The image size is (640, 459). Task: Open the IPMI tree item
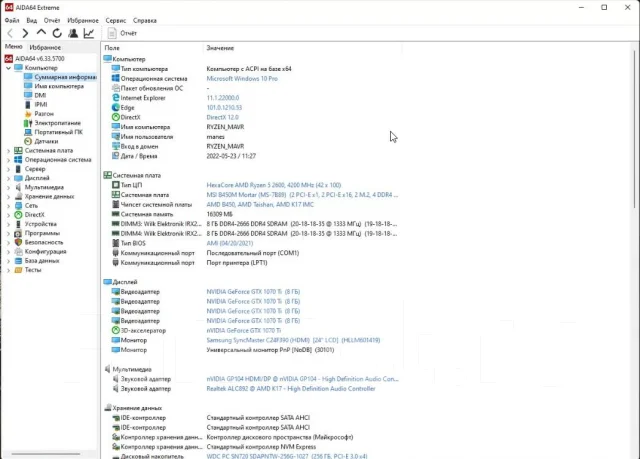36,104
